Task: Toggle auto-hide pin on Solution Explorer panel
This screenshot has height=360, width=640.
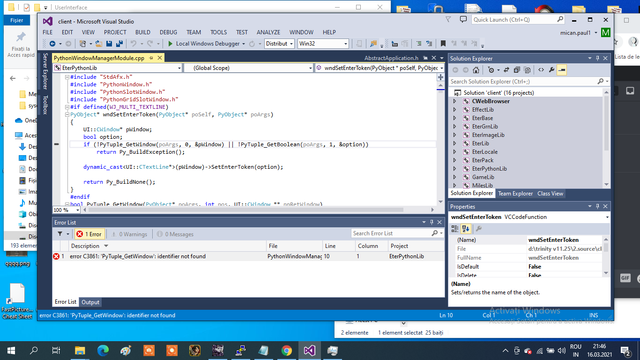Action: pyautogui.click(x=598, y=58)
